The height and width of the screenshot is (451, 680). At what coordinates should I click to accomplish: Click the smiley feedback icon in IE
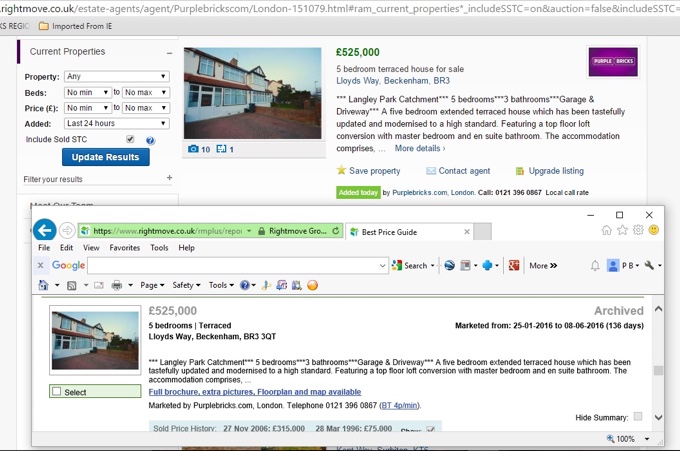(x=654, y=230)
